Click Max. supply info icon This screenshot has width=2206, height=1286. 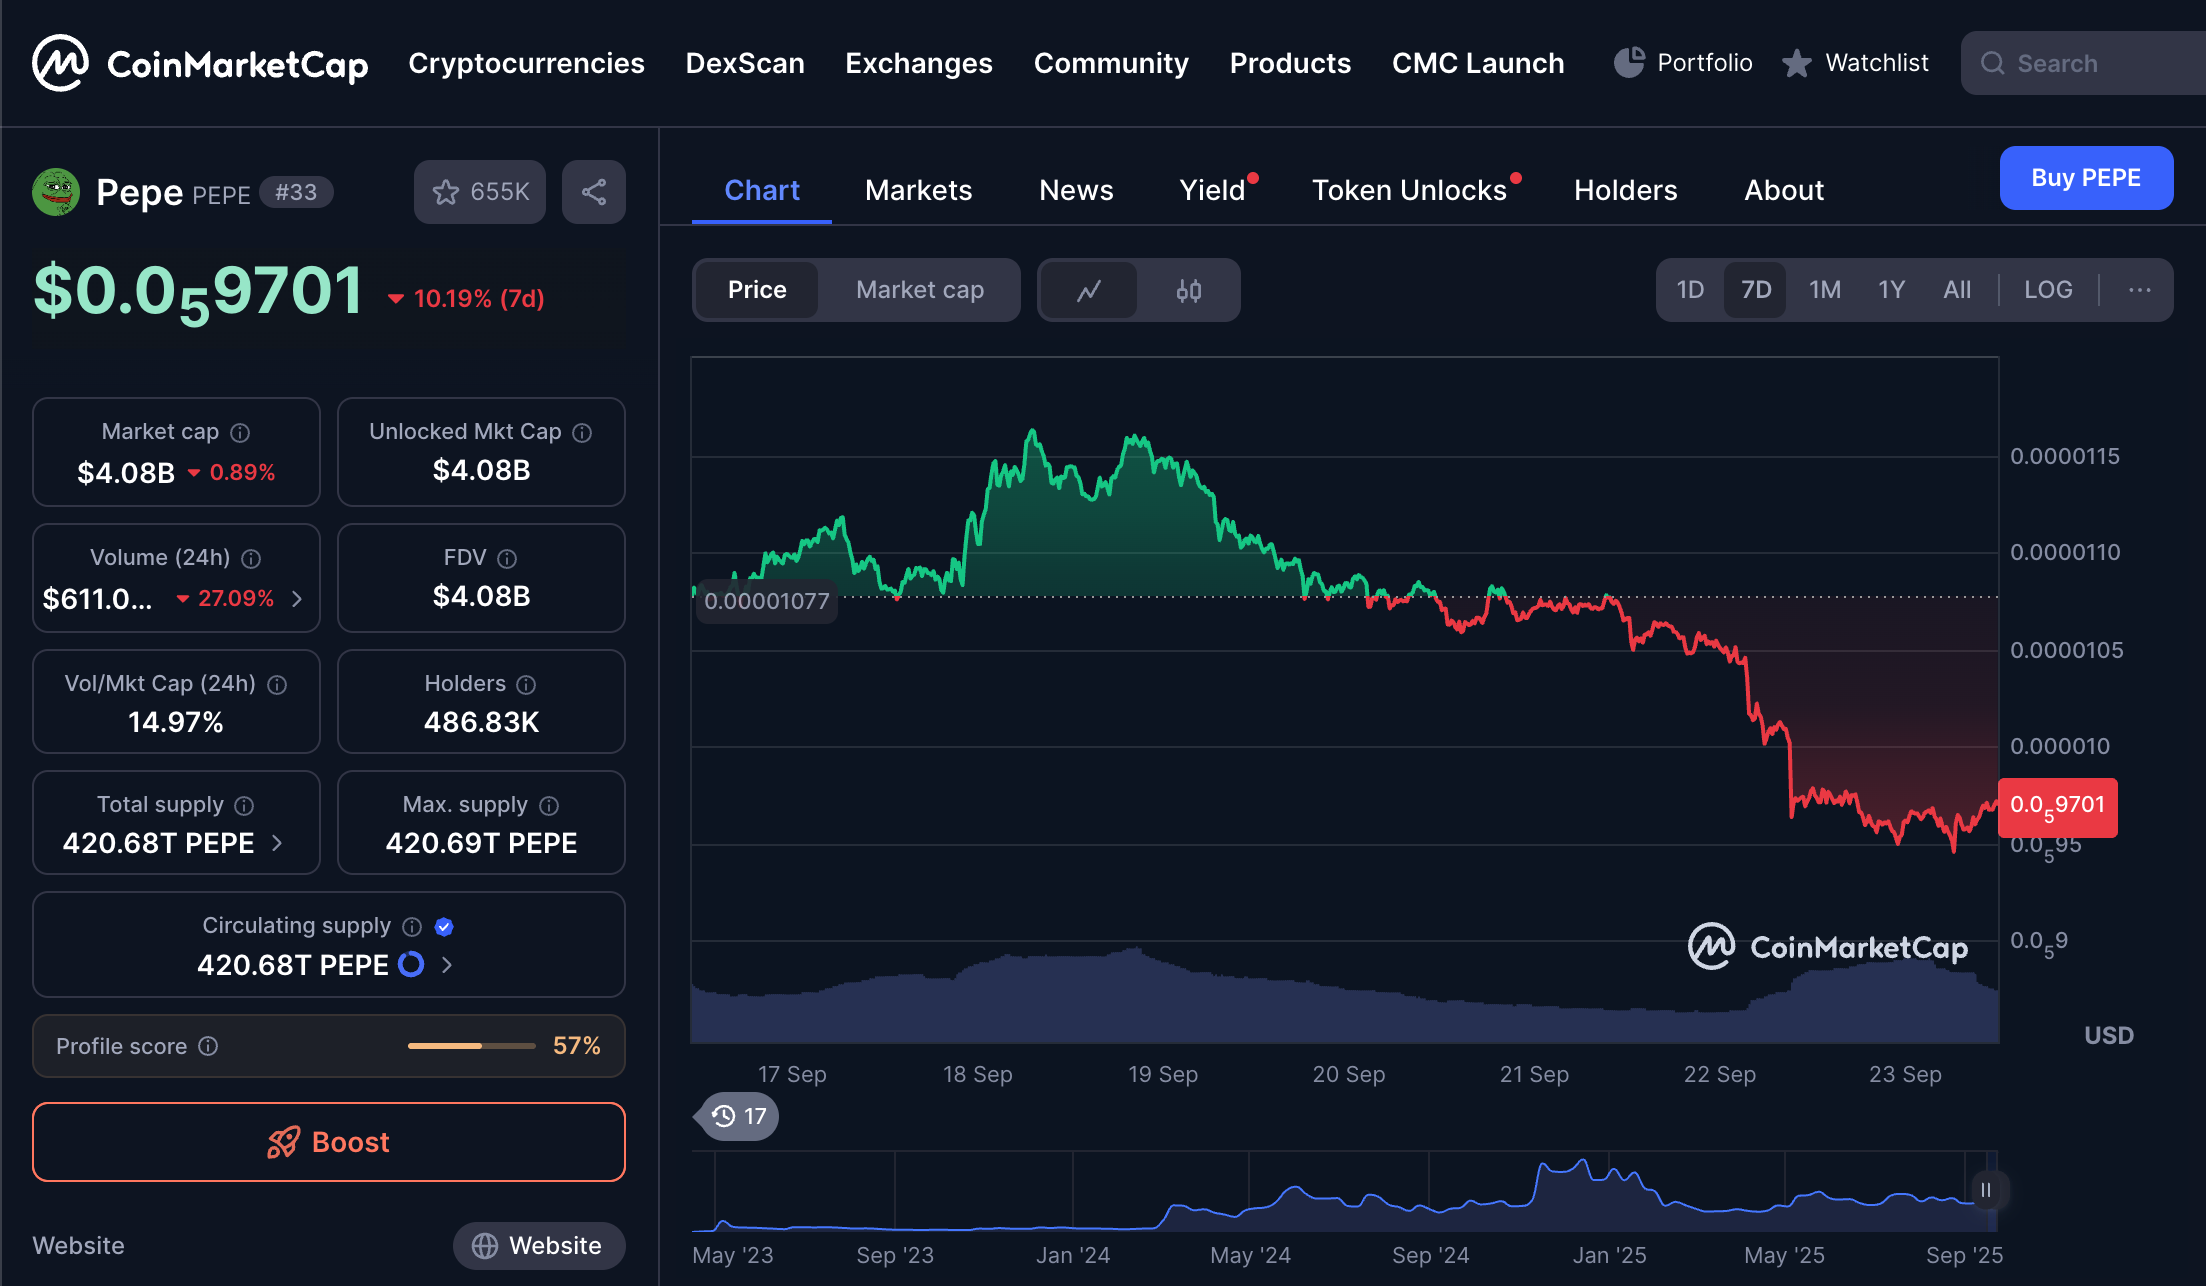pos(549,805)
